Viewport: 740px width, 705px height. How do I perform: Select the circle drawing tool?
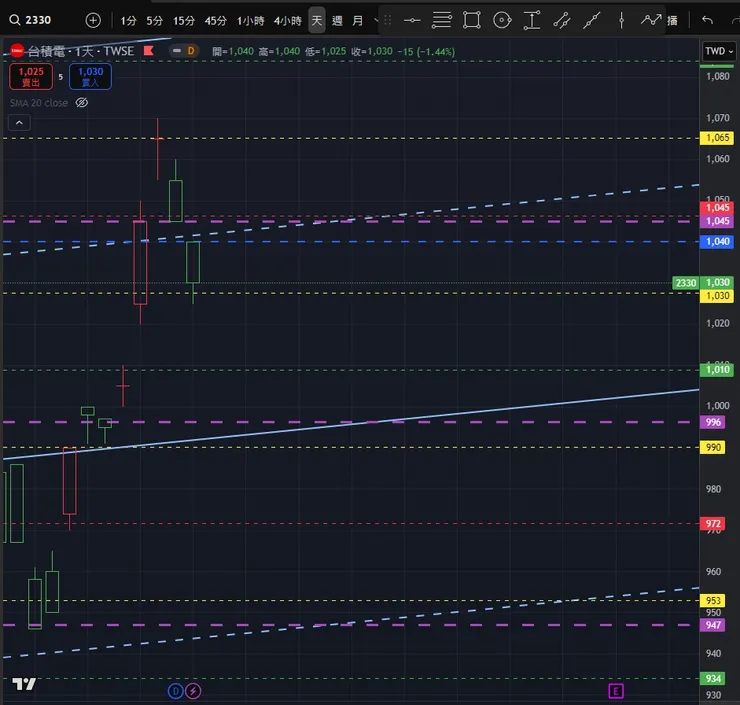pos(502,20)
